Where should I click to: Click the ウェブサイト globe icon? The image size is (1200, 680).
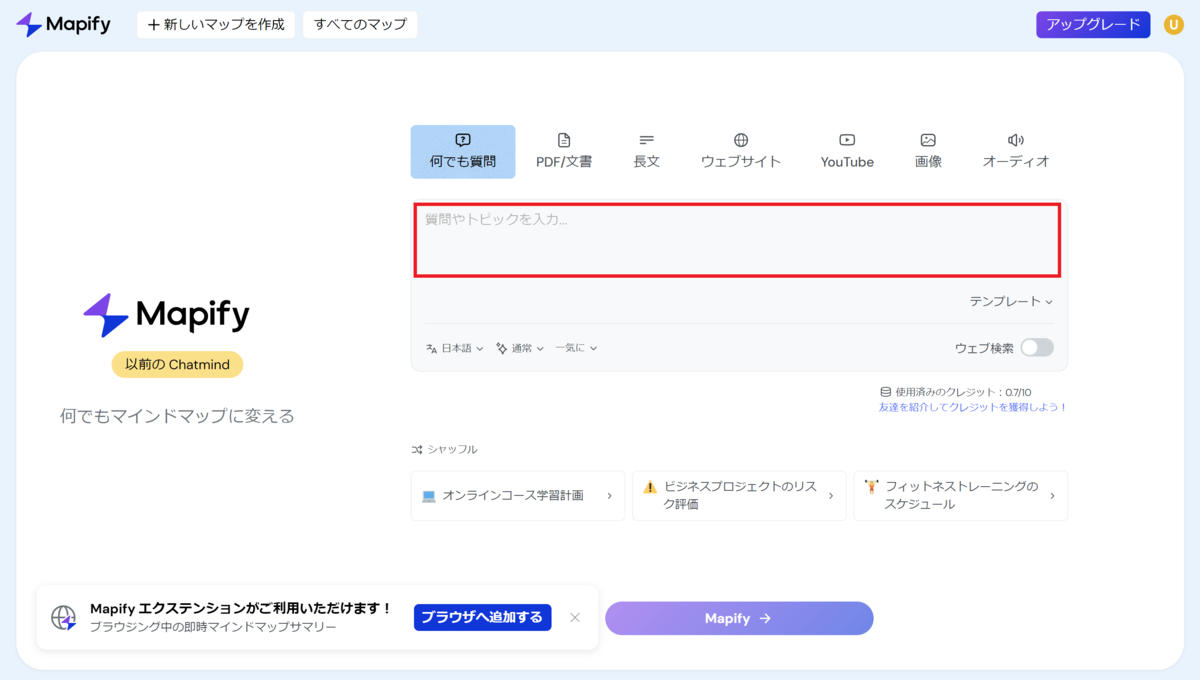[x=740, y=141]
